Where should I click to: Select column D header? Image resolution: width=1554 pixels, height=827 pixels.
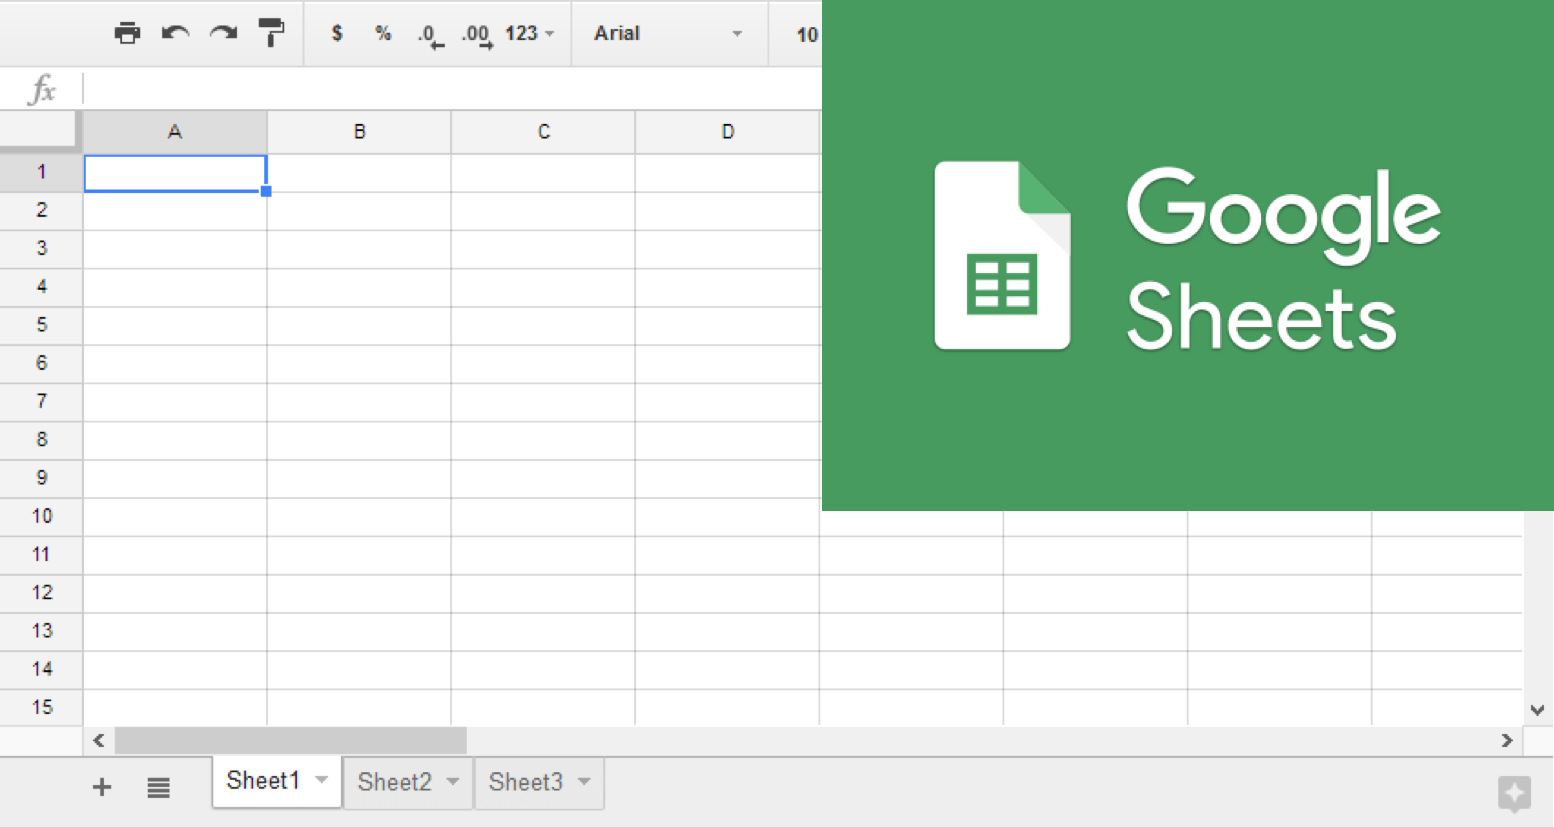(x=727, y=131)
